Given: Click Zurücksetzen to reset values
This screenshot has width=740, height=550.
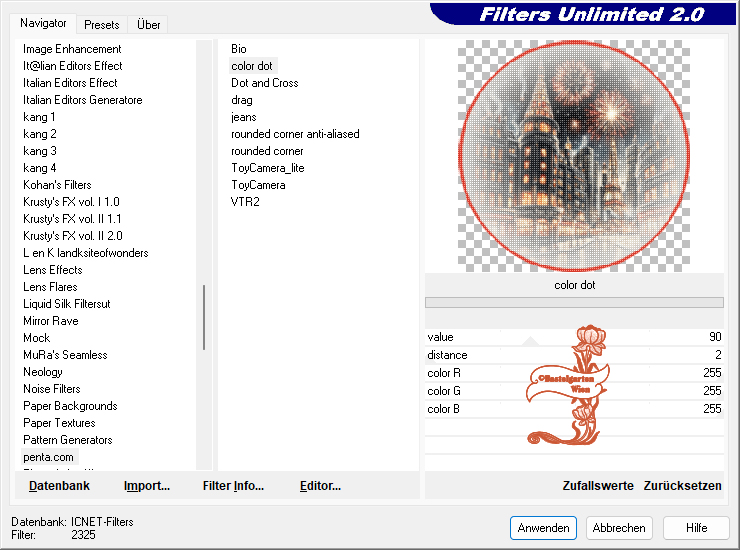Looking at the screenshot, I should click(x=682, y=486).
